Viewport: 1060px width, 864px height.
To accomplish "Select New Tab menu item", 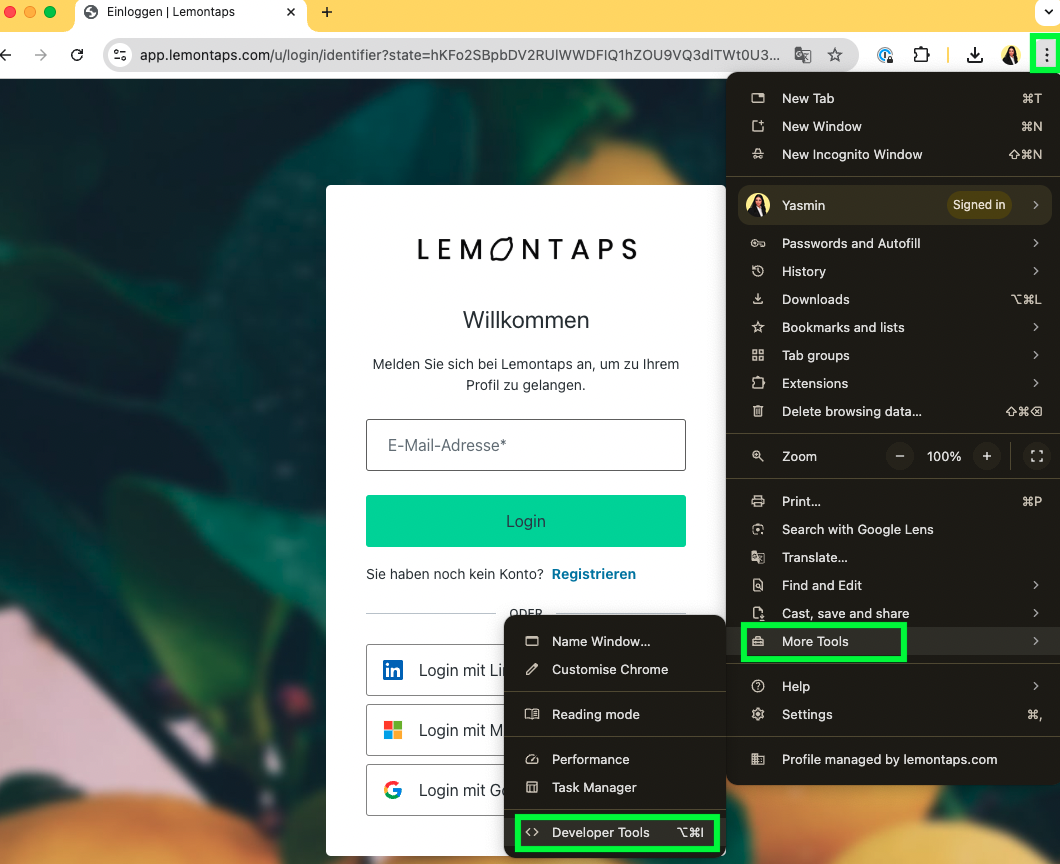I will (x=895, y=99).
